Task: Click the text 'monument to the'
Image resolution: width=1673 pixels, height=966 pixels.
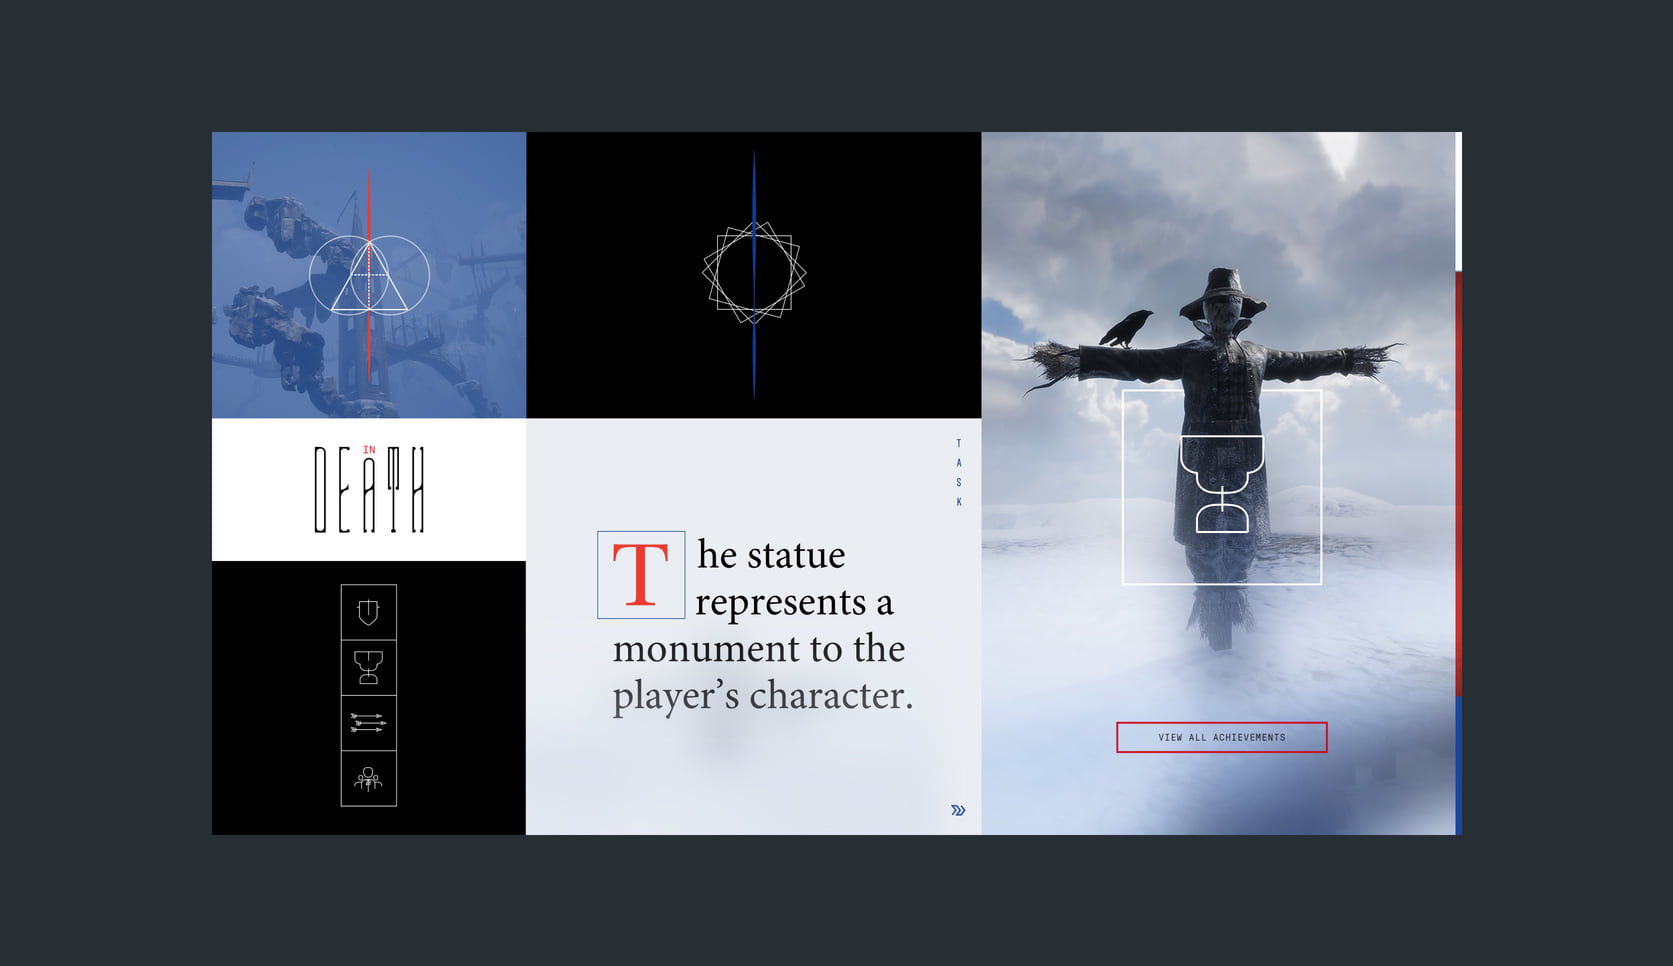Action: [759, 649]
